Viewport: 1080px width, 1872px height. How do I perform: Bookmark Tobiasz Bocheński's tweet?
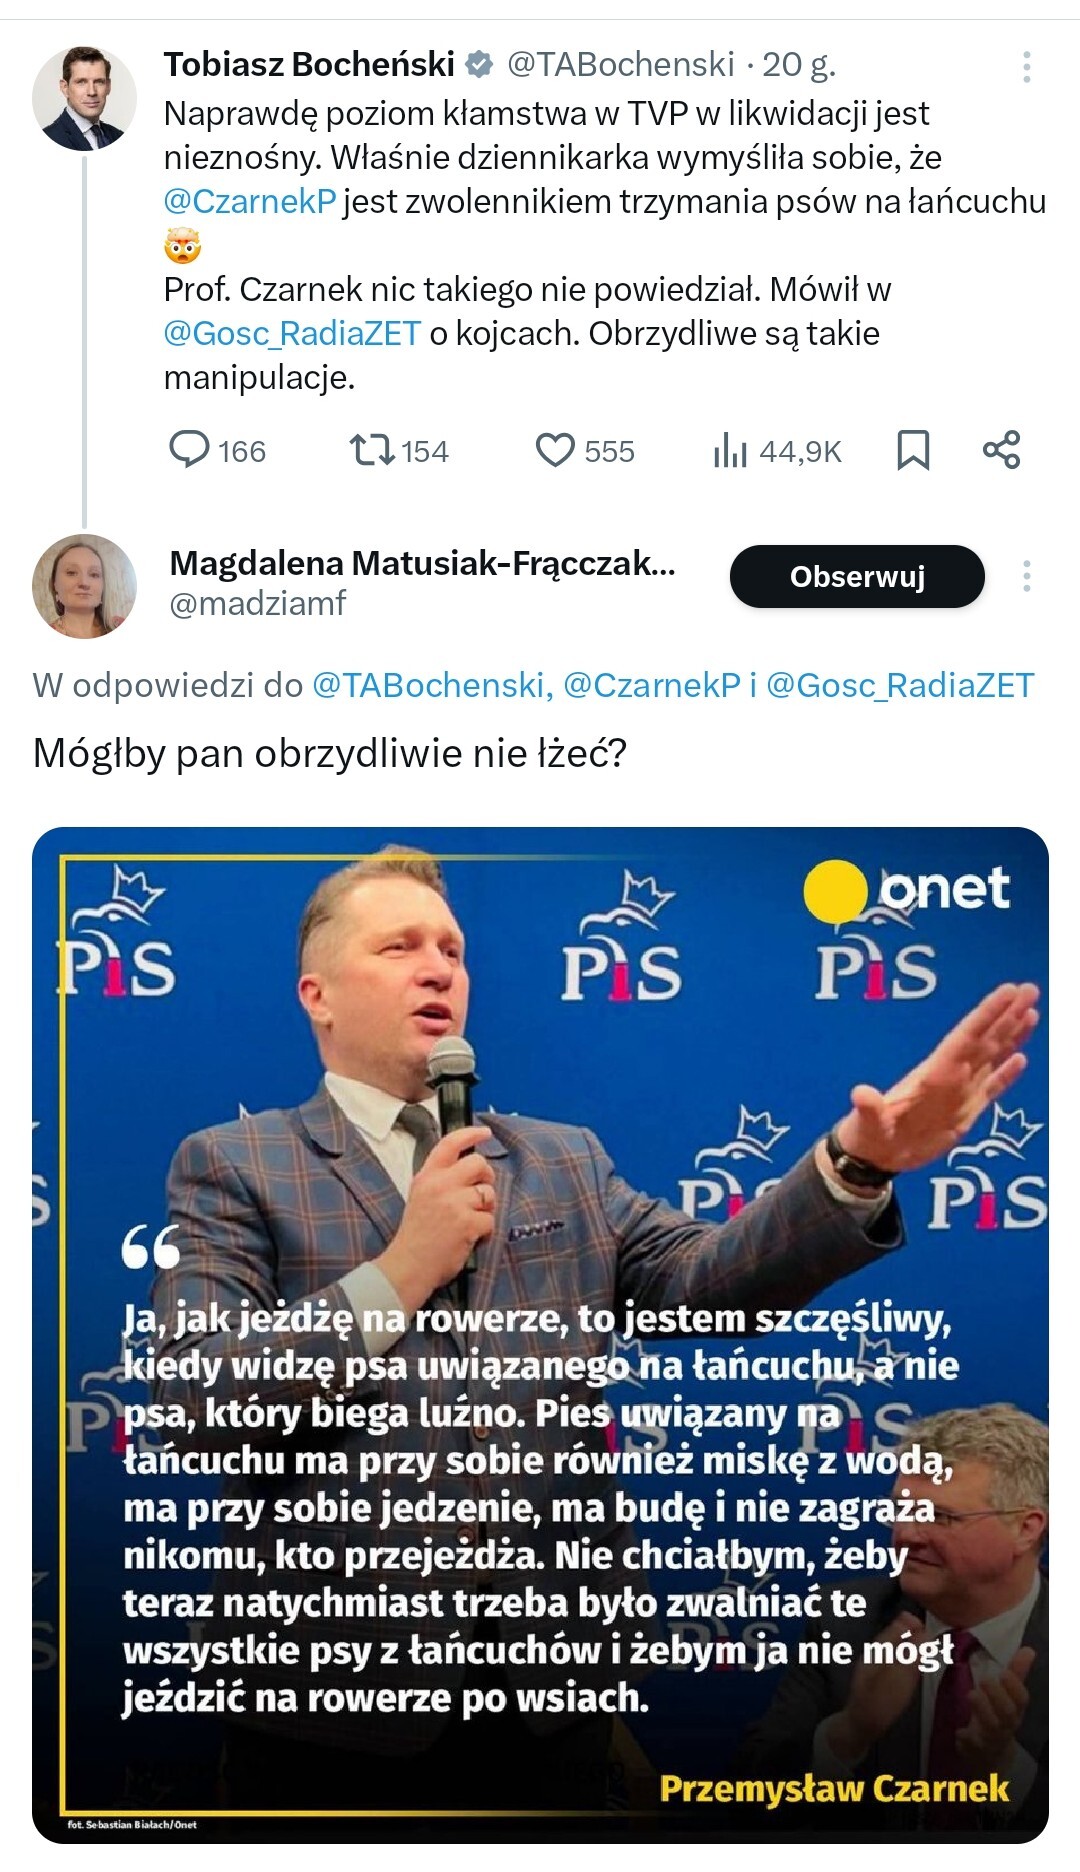(x=912, y=450)
